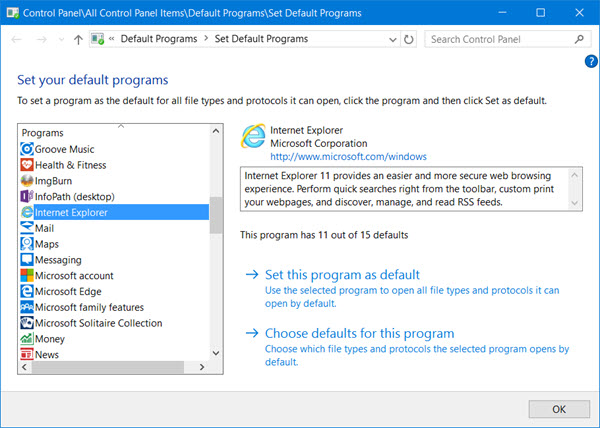Select Set Default Programs breadcrumb

coord(261,39)
